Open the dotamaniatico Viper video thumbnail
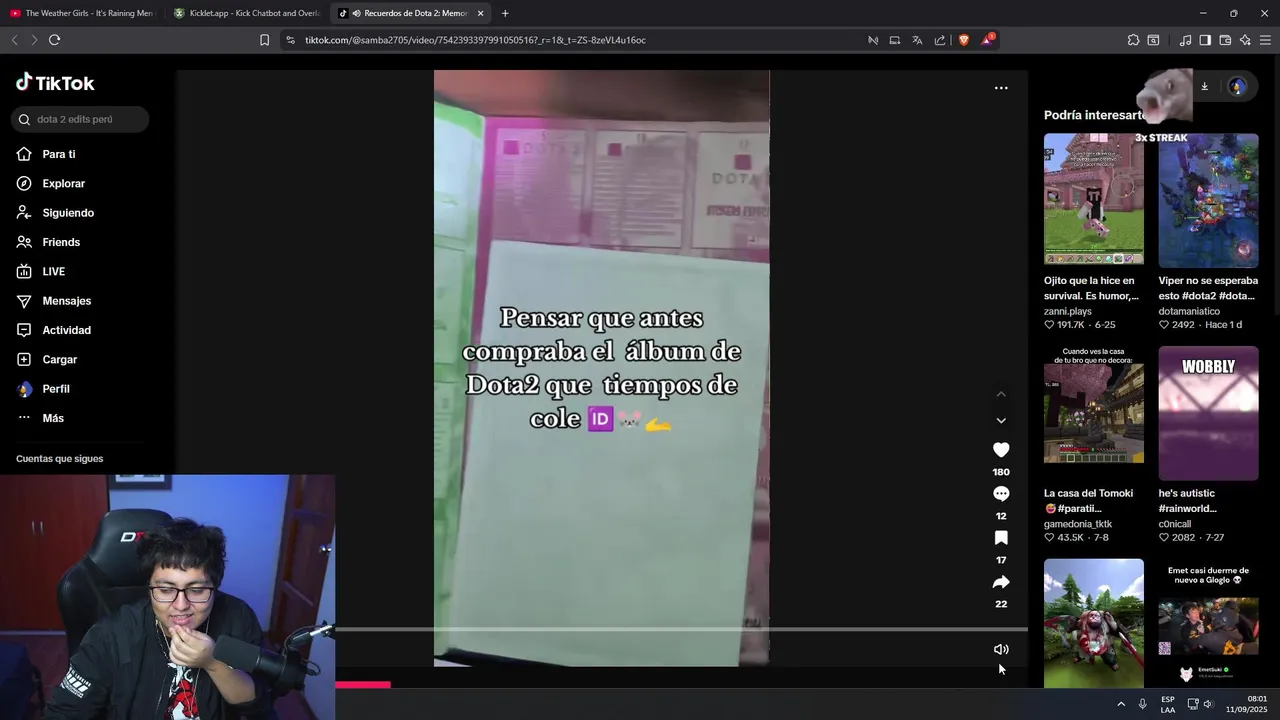This screenshot has width=1280, height=720. (1208, 200)
